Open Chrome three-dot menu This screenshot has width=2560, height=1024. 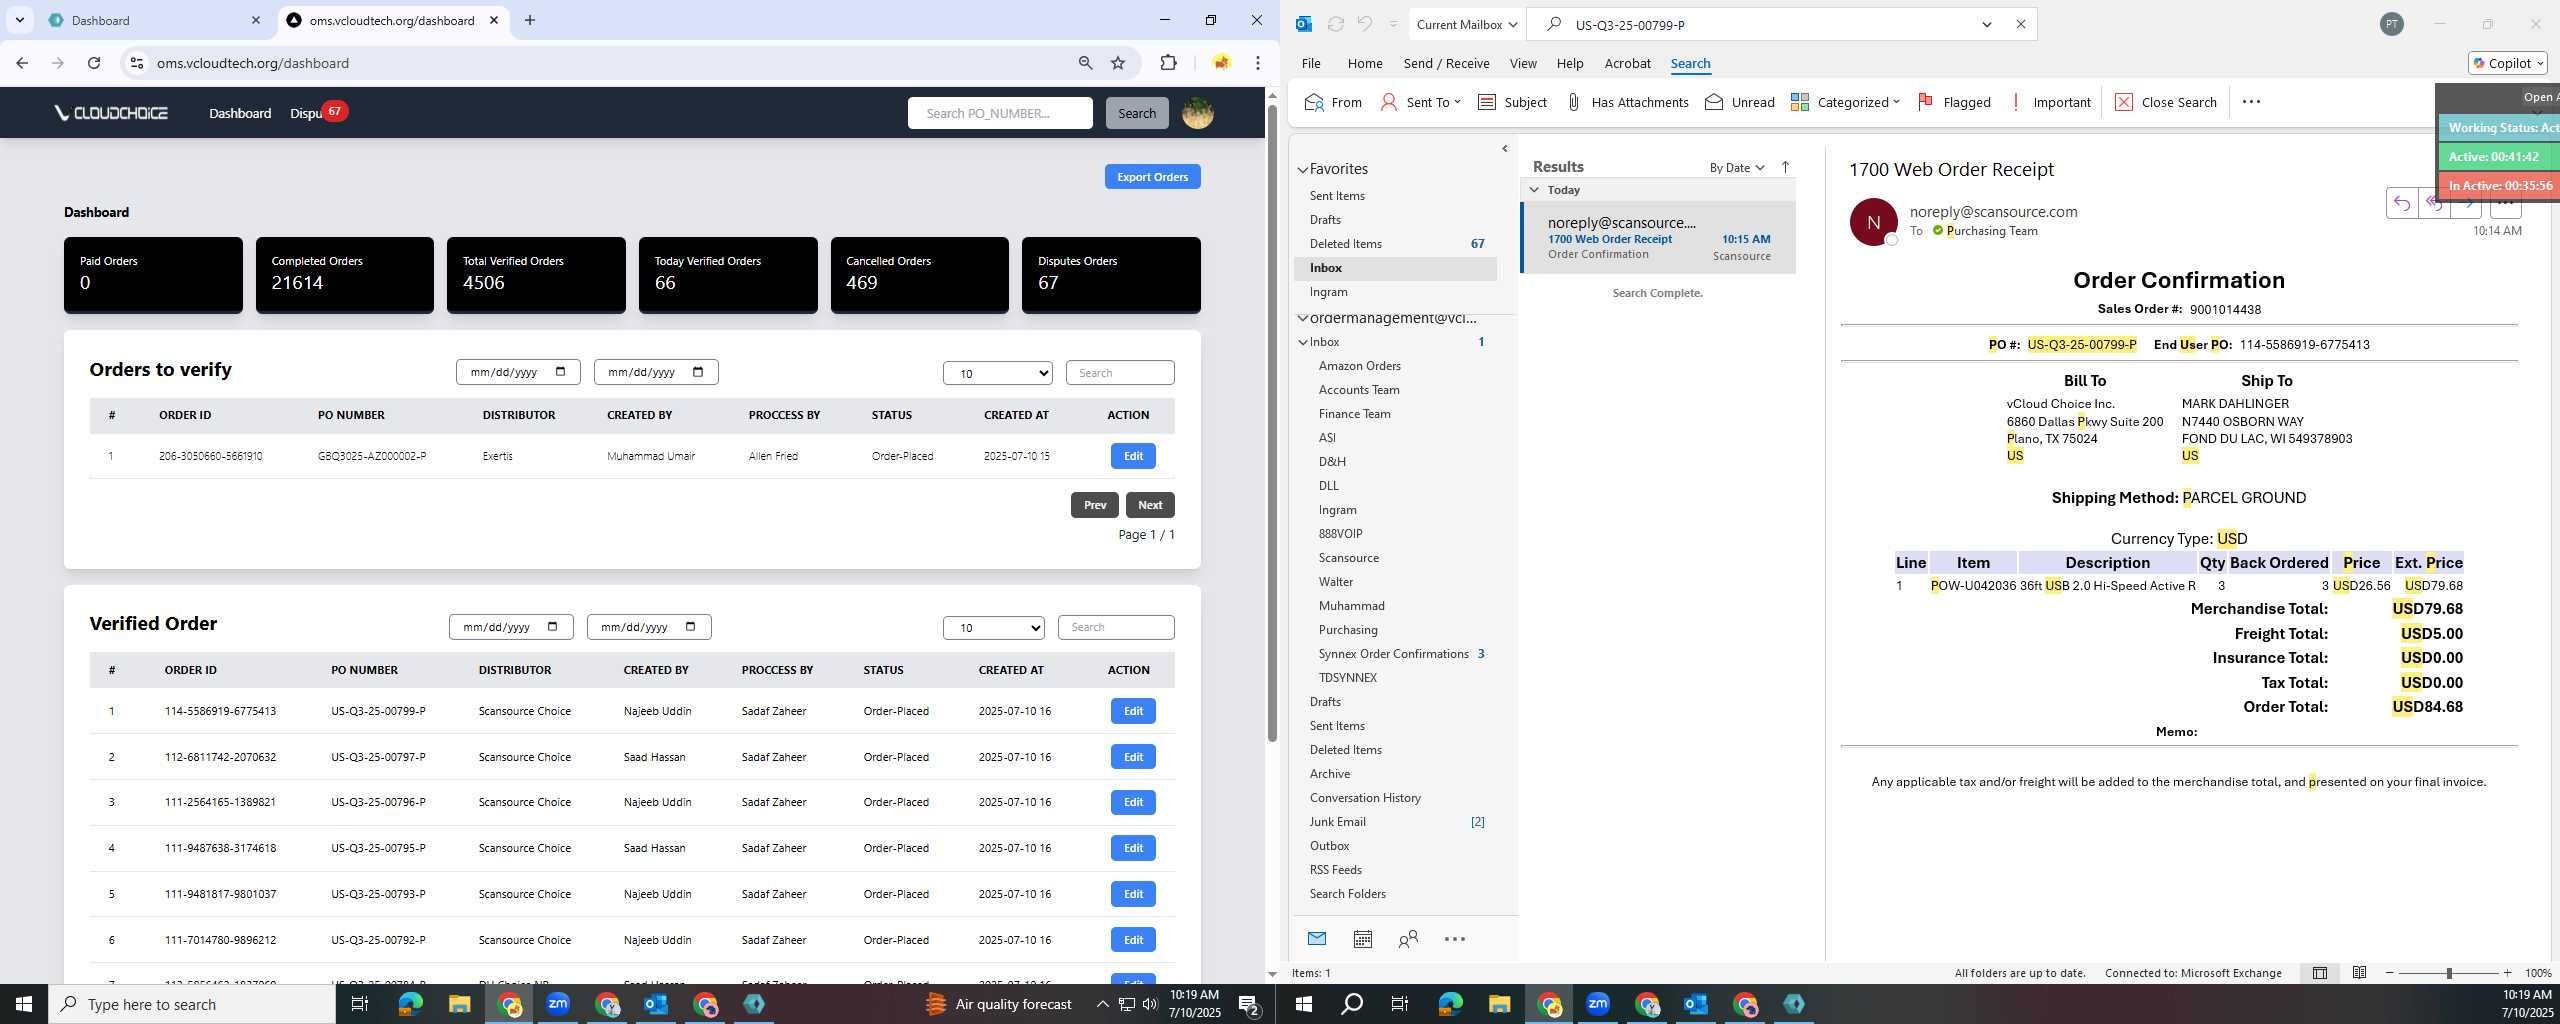pos(1258,63)
